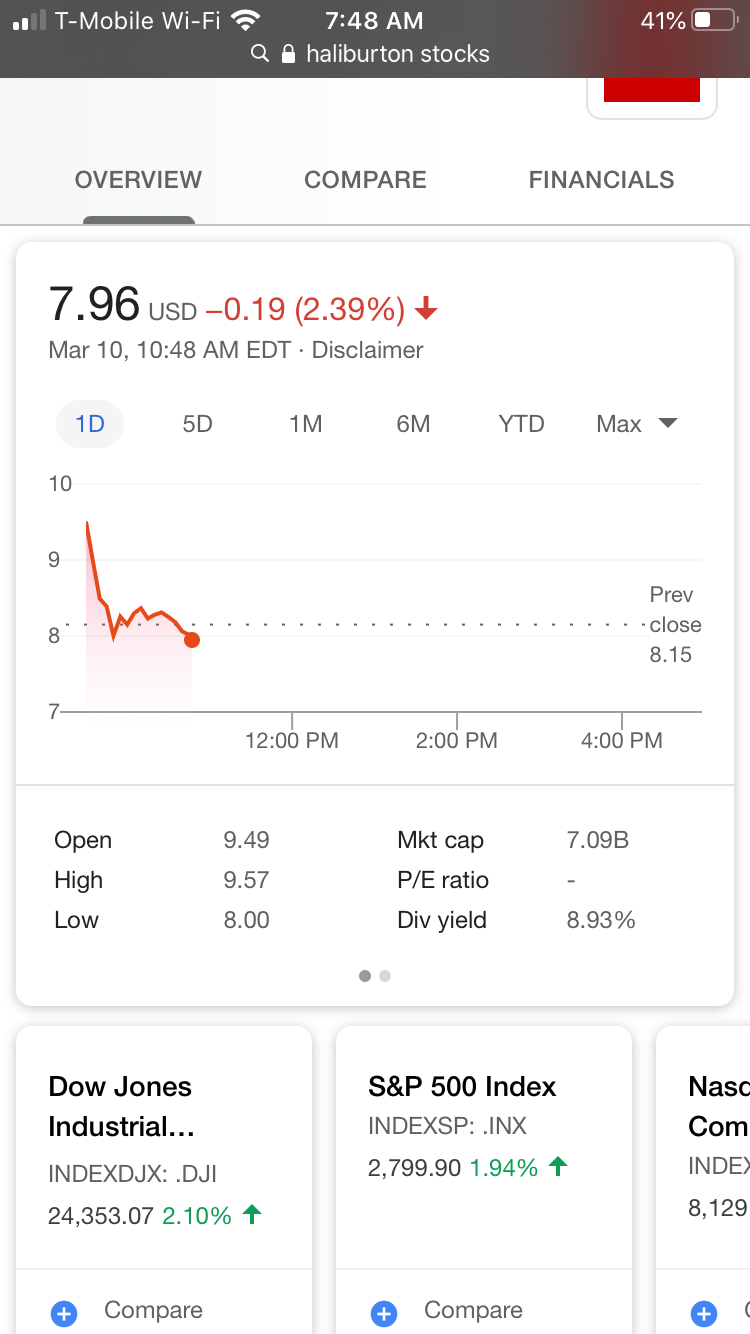
Task: Tap the red down arrow beside price change
Action: click(x=427, y=311)
